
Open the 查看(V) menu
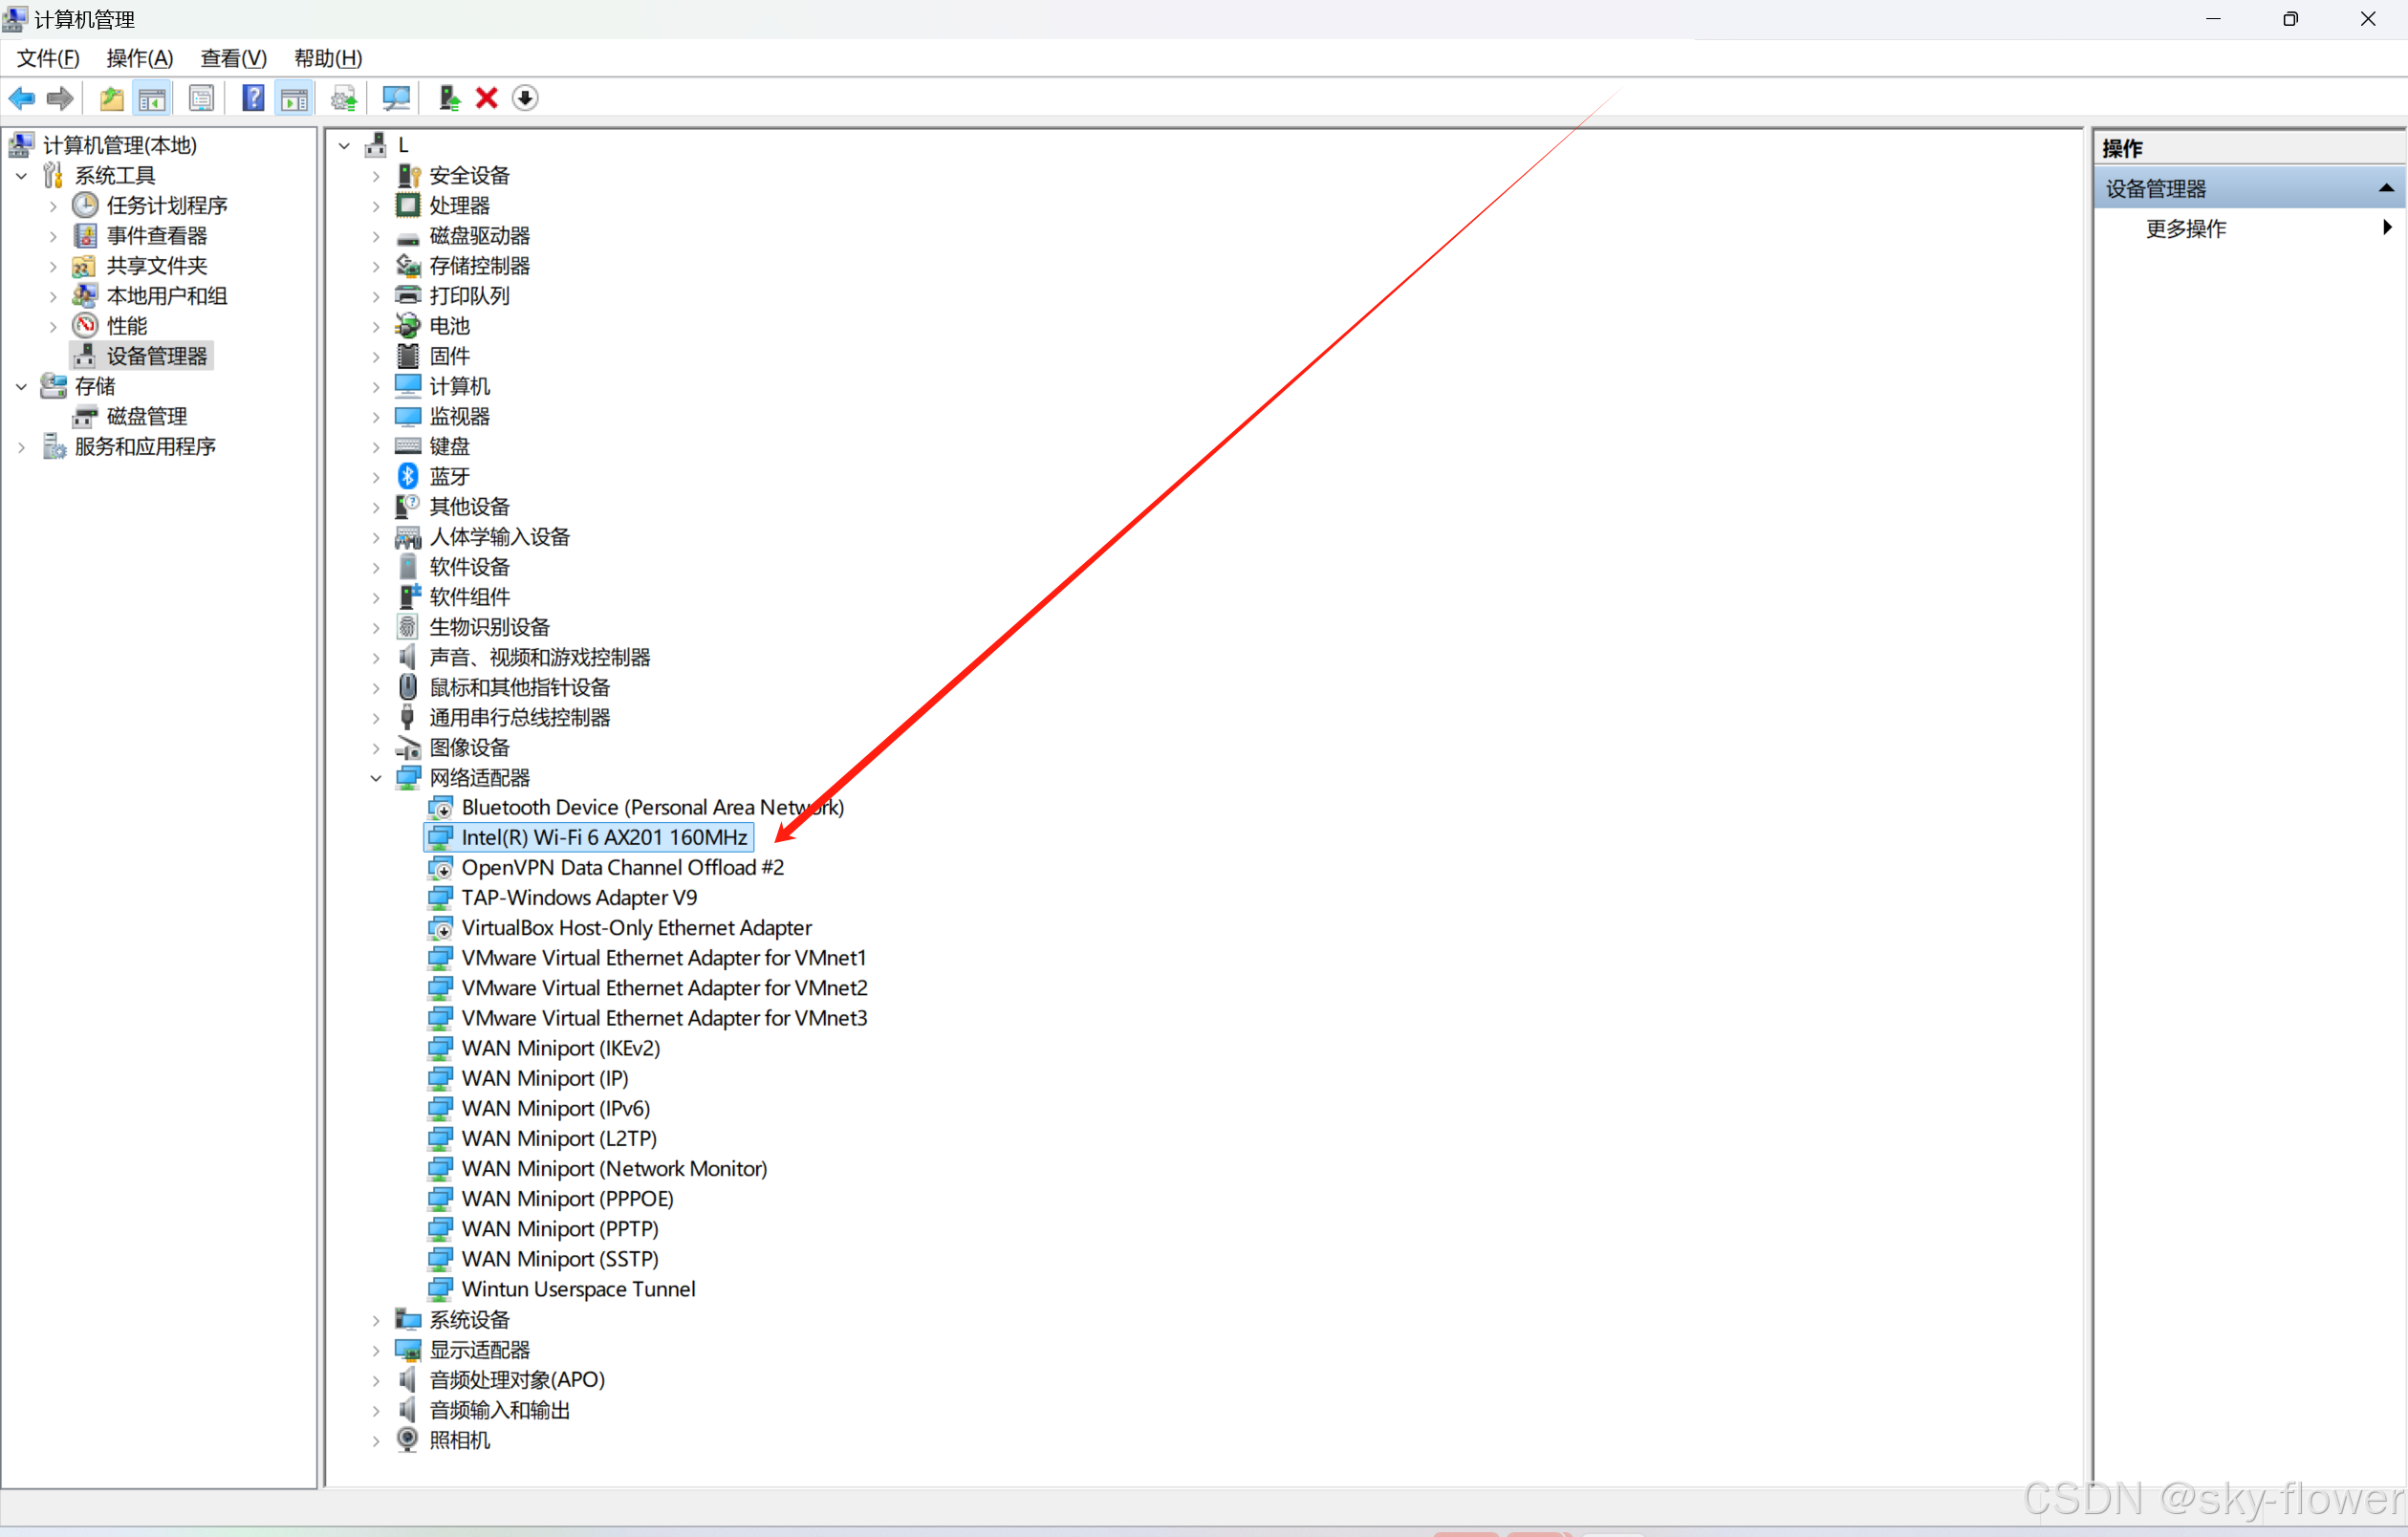pyautogui.click(x=233, y=58)
